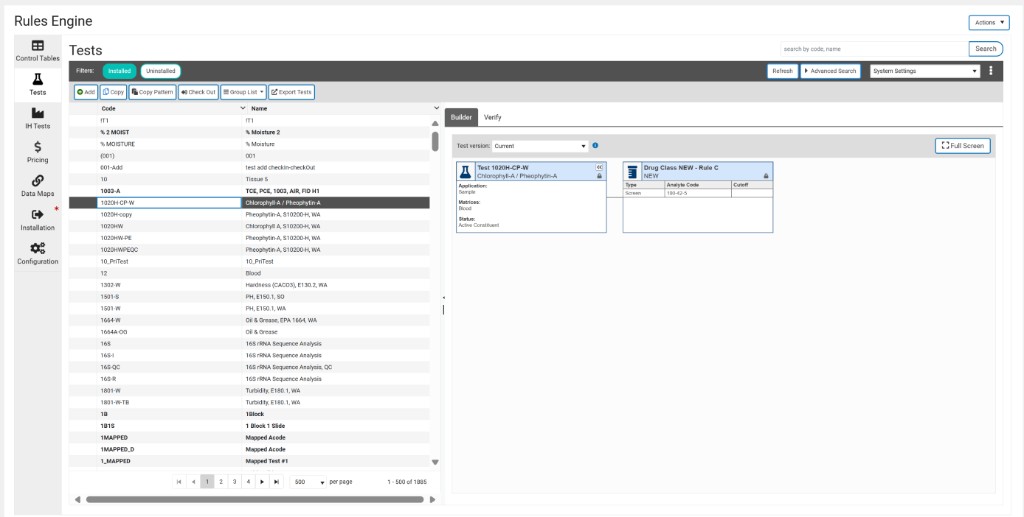Open the Group List dropdown

[243, 92]
